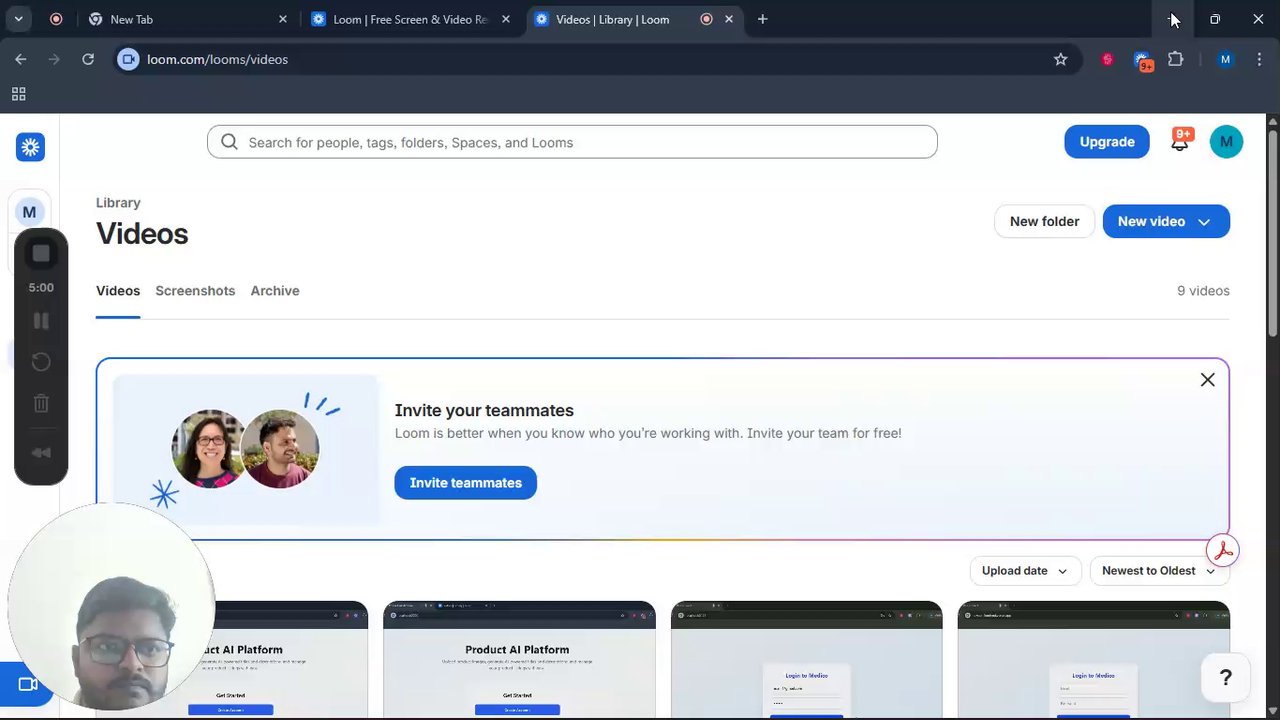Screen dimensions: 1280x720
Task: Reload the current page
Action: pyautogui.click(x=88, y=59)
